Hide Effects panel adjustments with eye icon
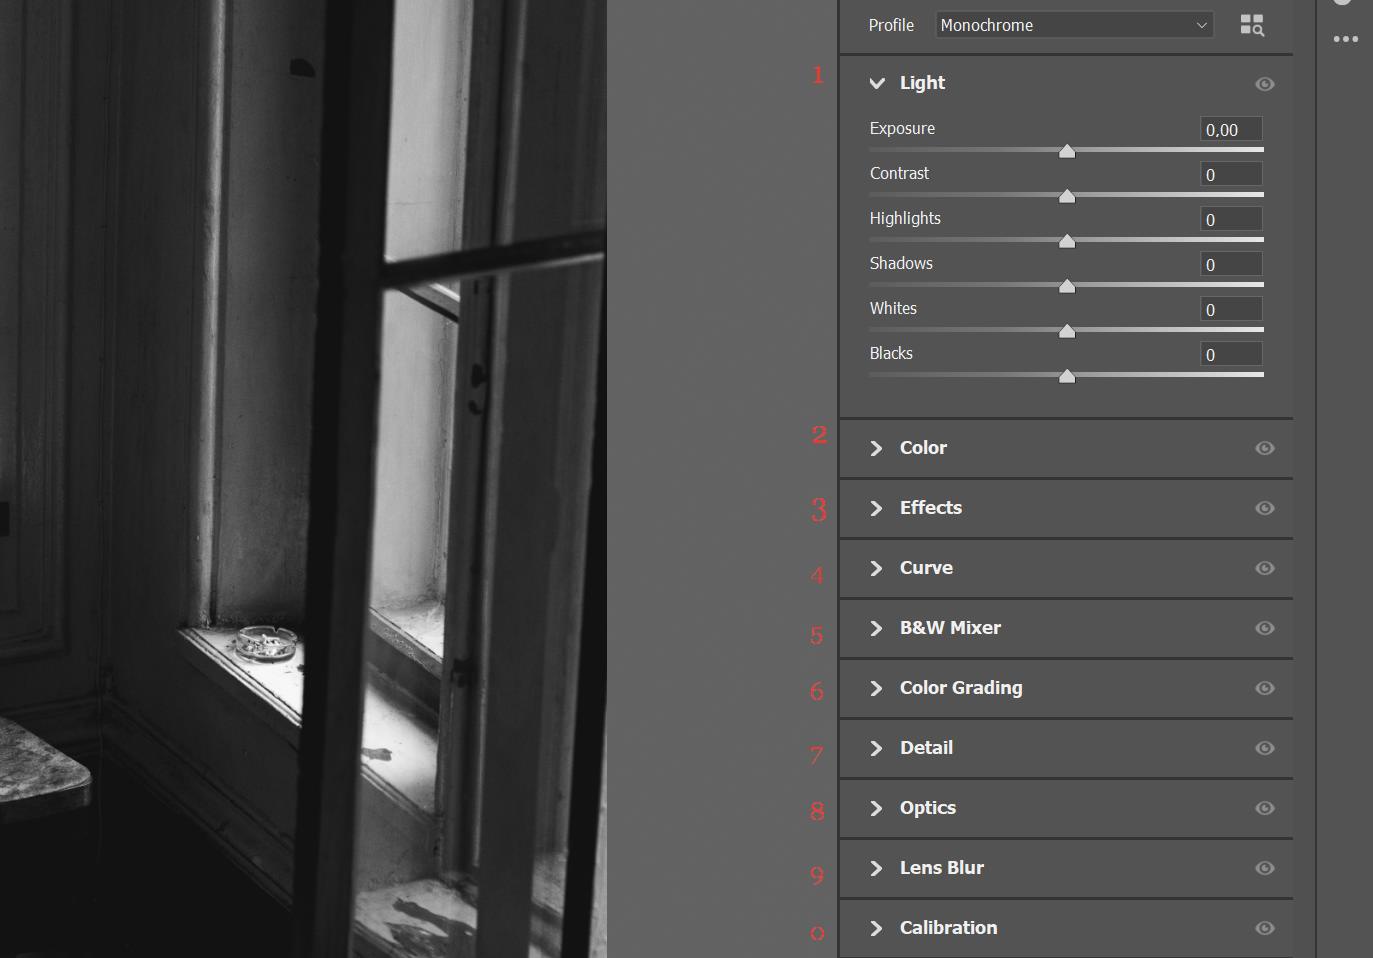1373x958 pixels. tap(1264, 508)
